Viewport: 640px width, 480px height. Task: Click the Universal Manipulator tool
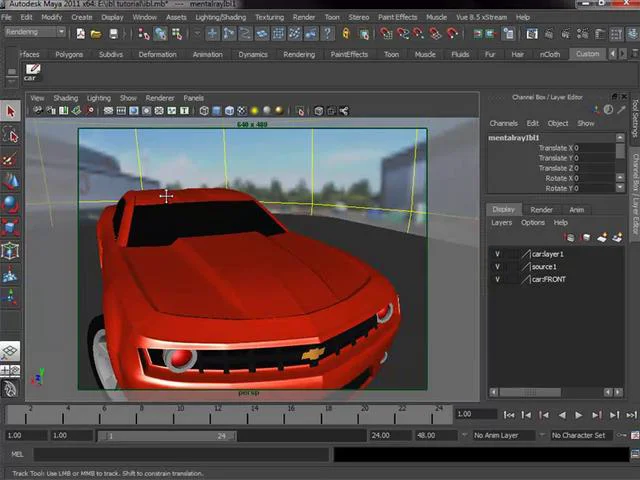[11, 250]
